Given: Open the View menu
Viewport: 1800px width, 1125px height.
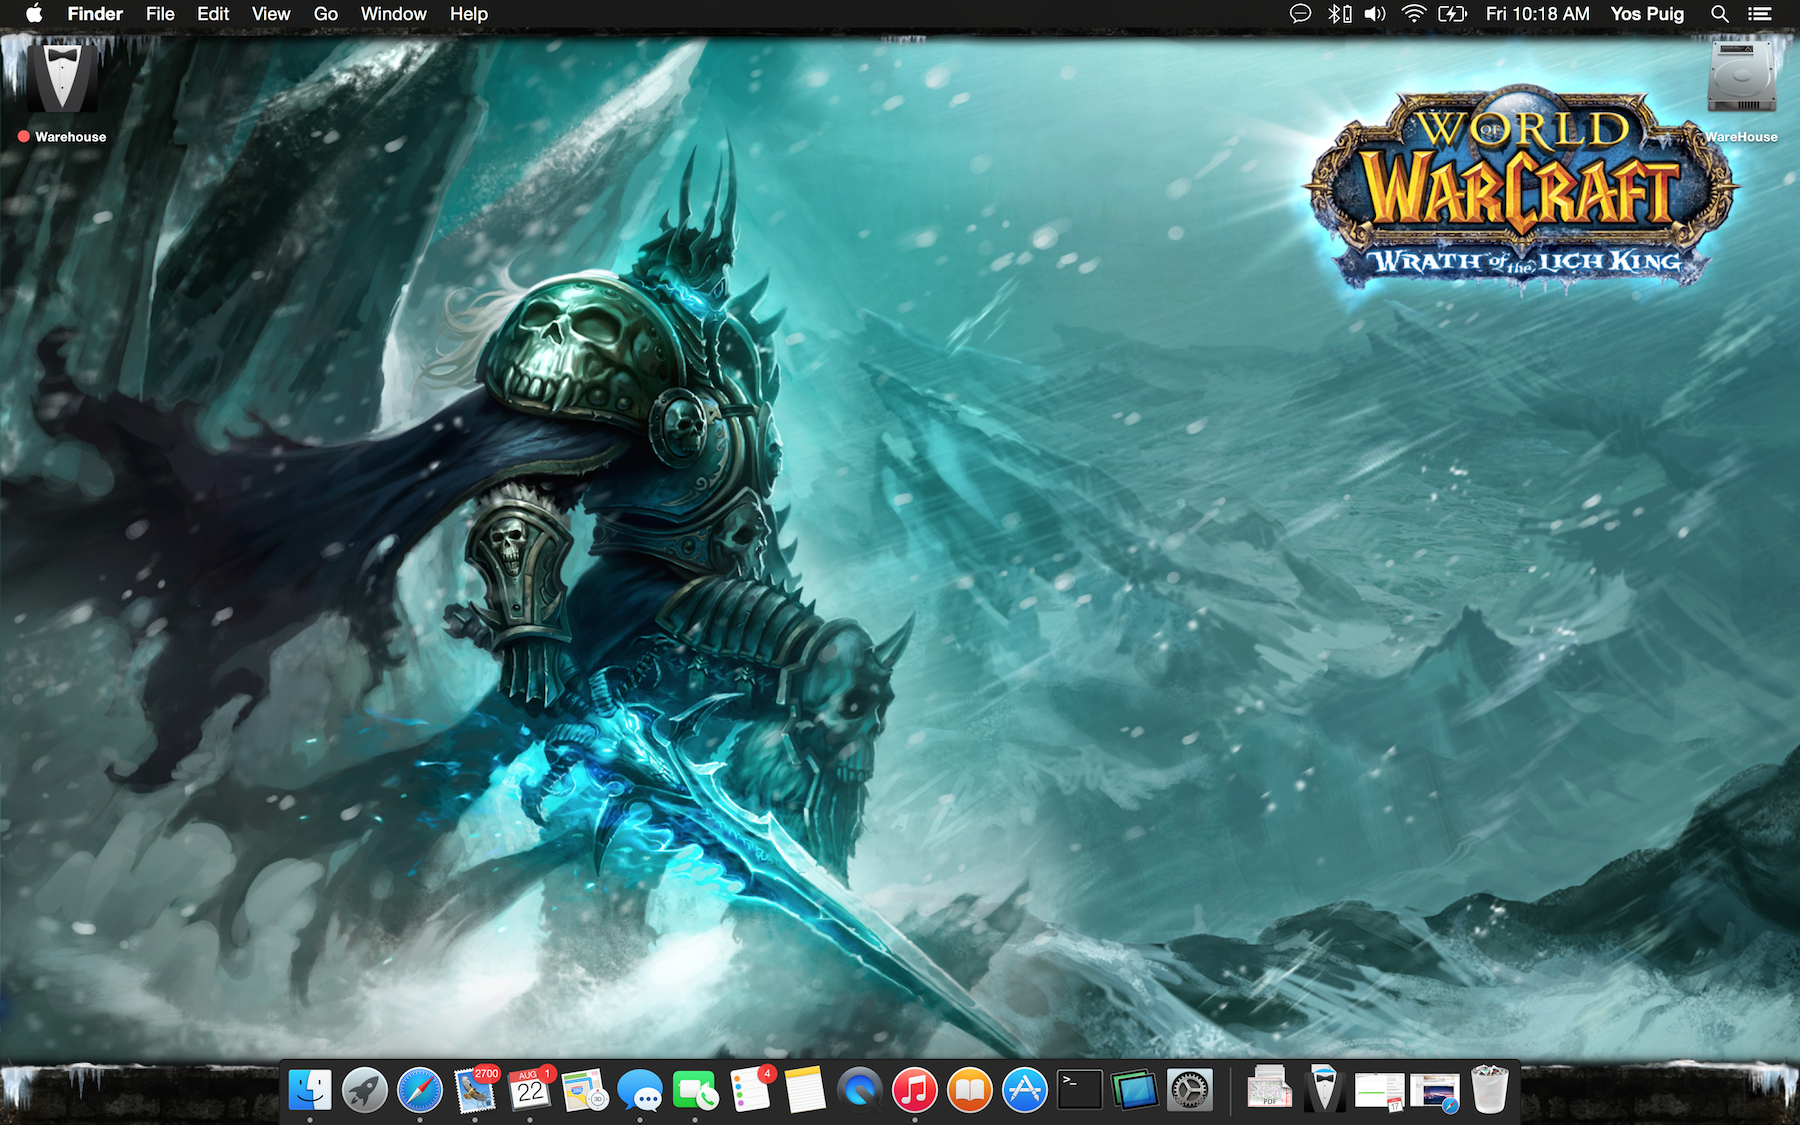Looking at the screenshot, I should point(271,14).
